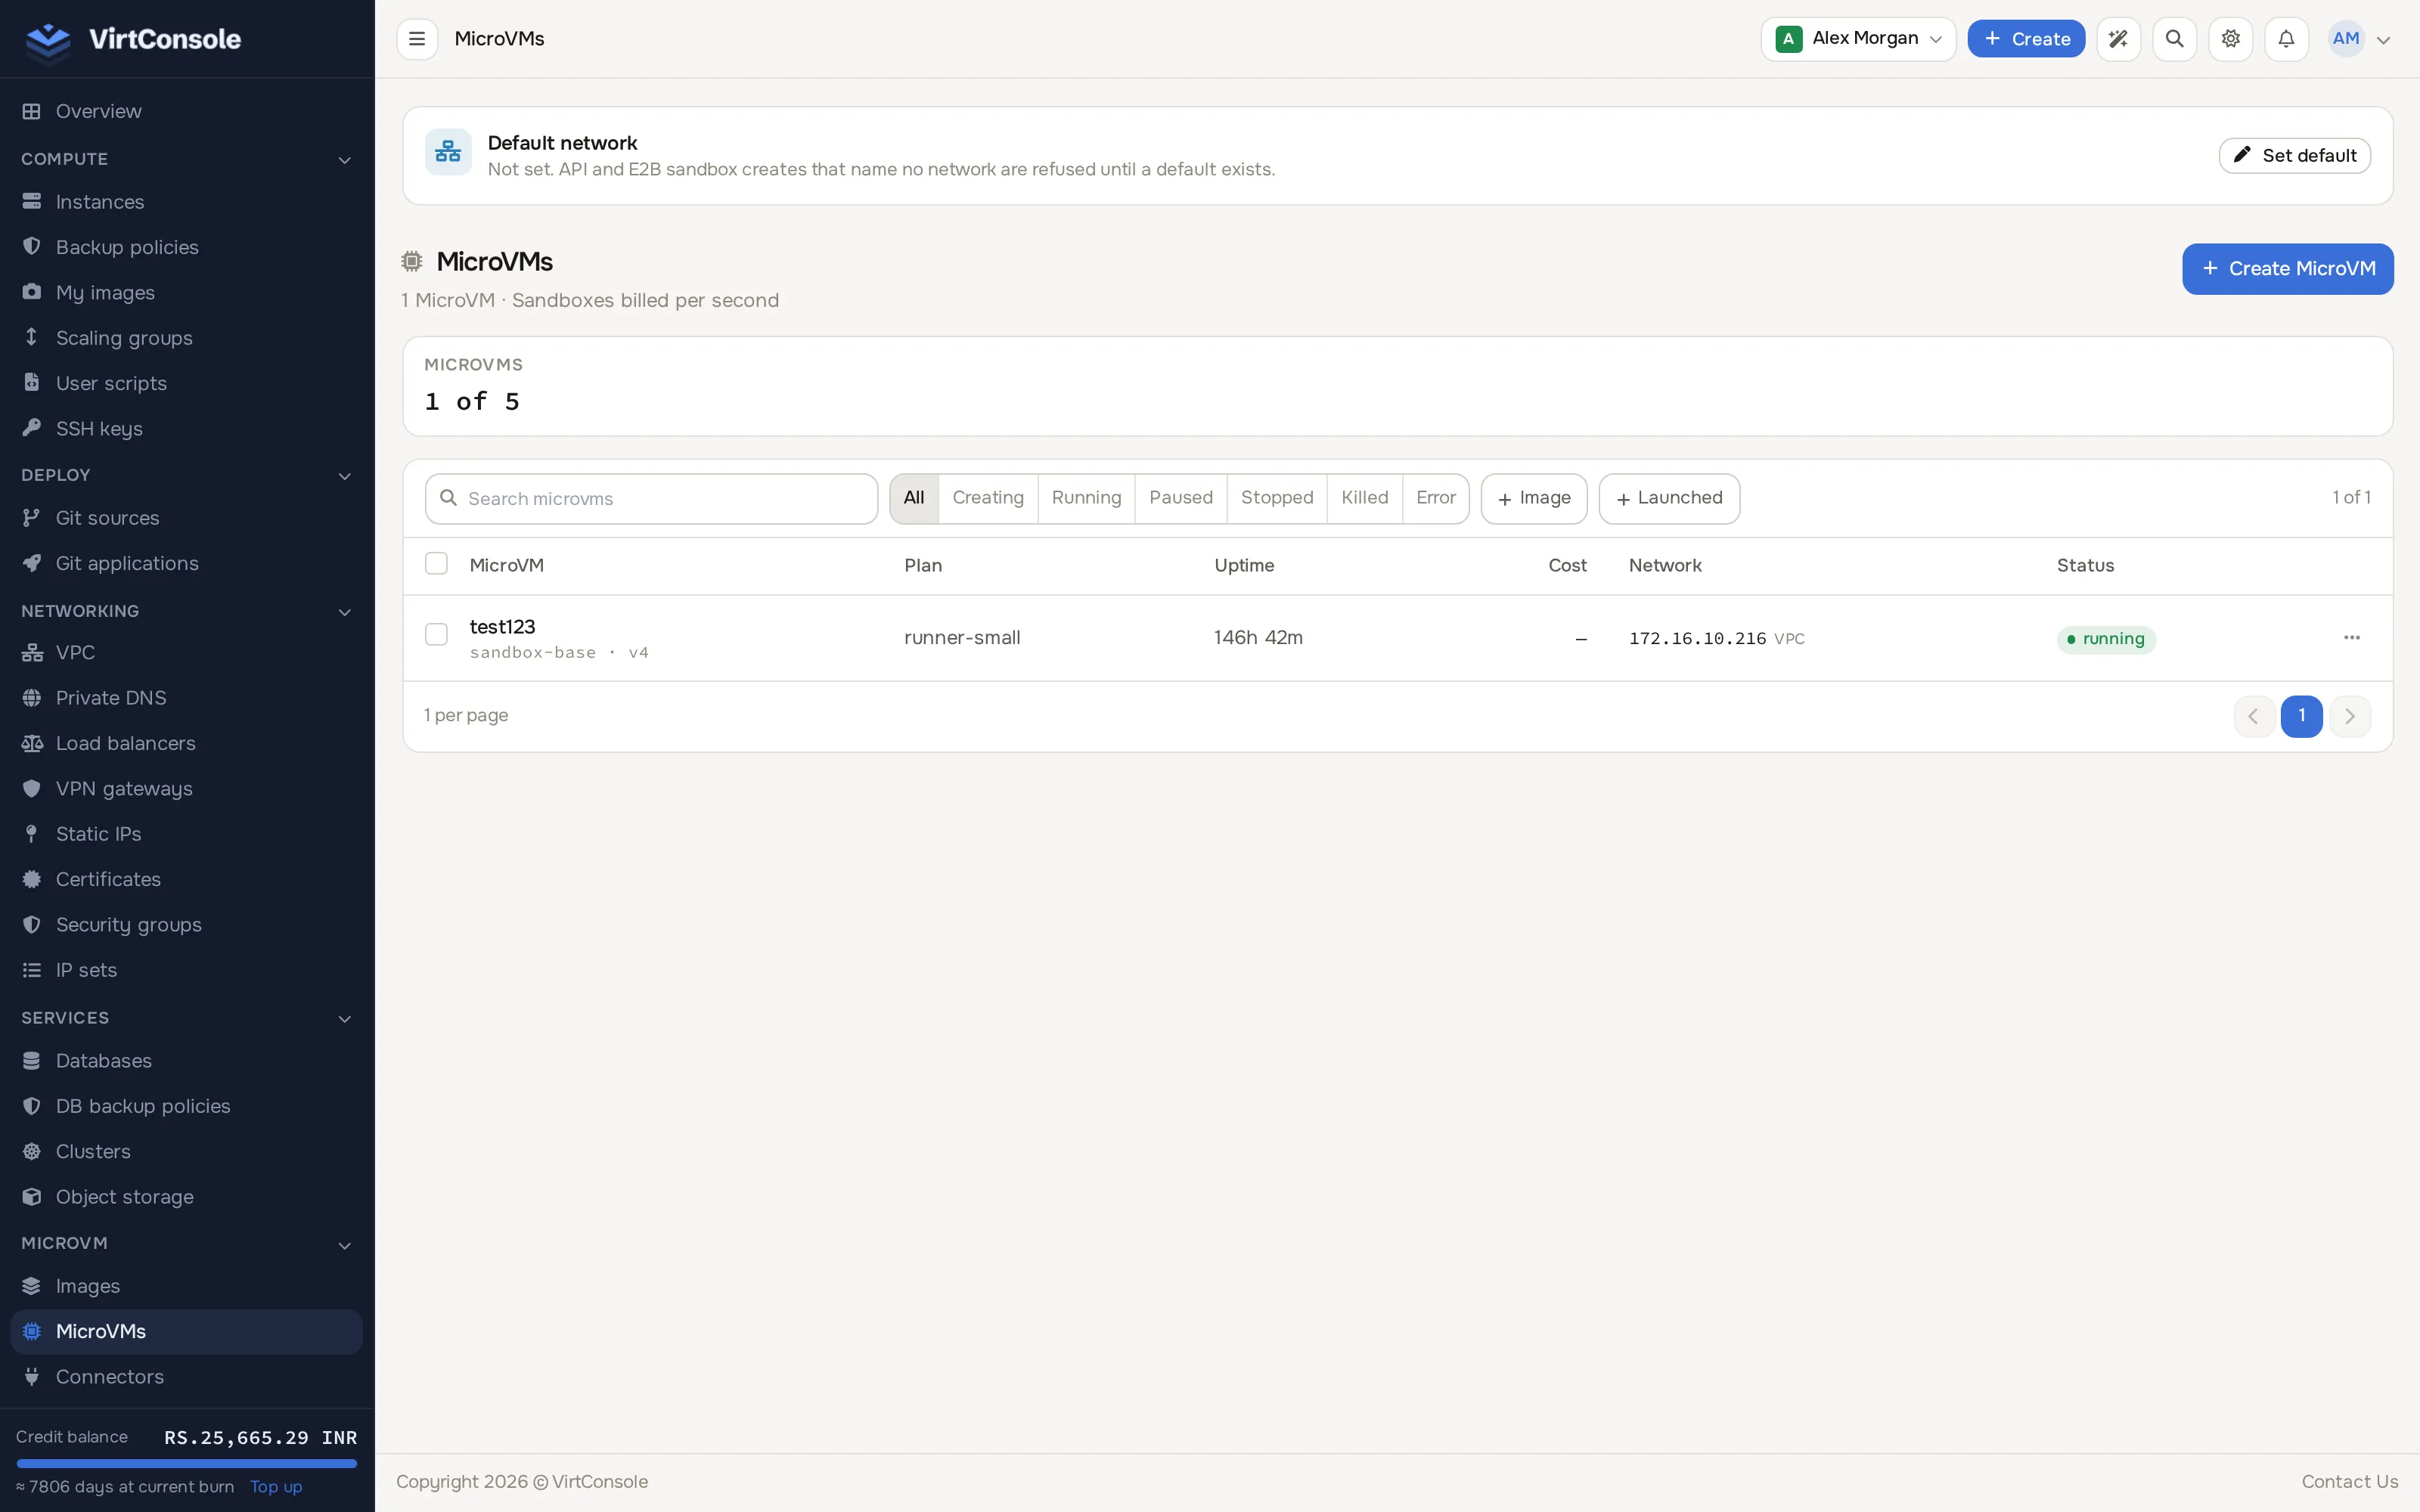
Task: Go to Instances in sidebar
Action: pyautogui.click(x=186, y=202)
